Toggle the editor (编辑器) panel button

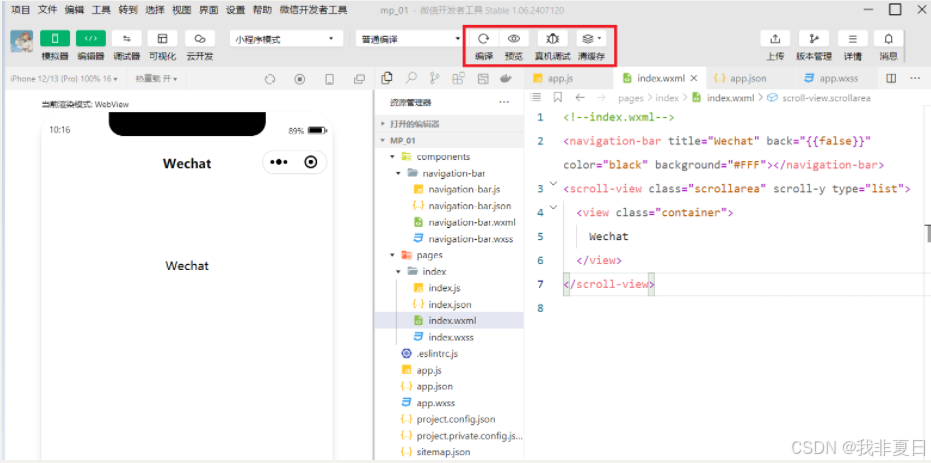tap(91, 39)
